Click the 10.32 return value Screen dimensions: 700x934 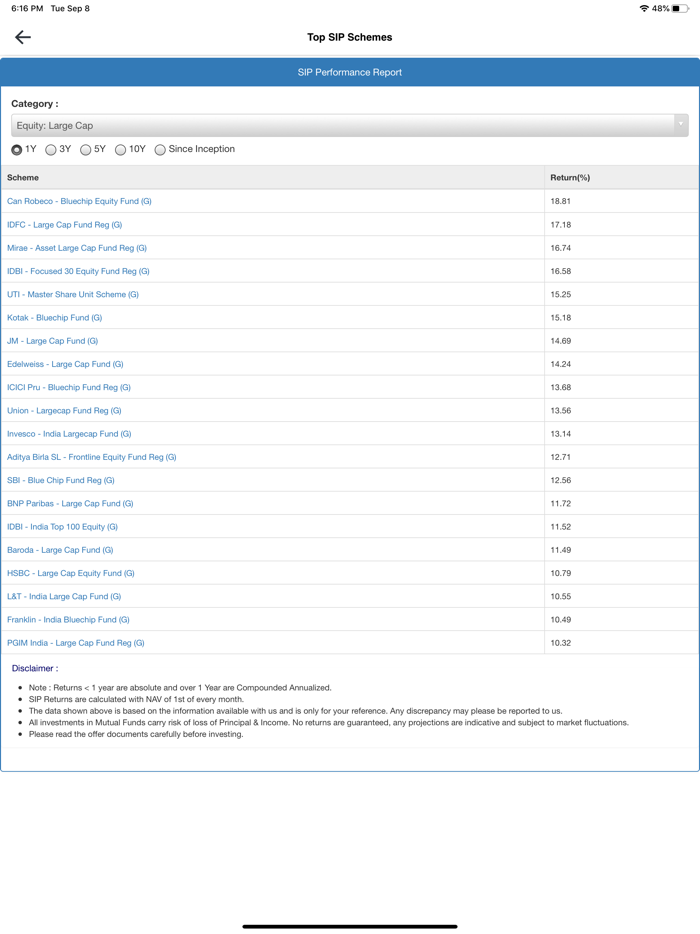(561, 643)
